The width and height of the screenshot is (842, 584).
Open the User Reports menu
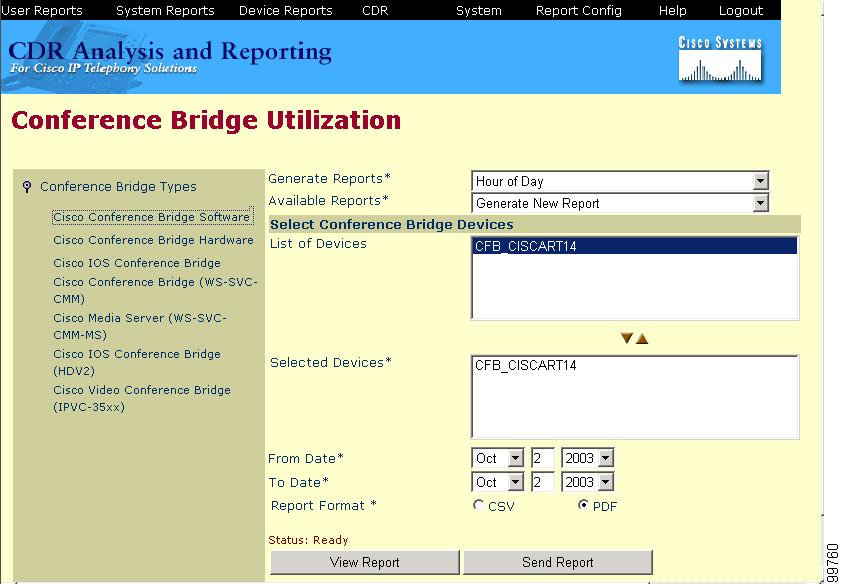(x=42, y=11)
